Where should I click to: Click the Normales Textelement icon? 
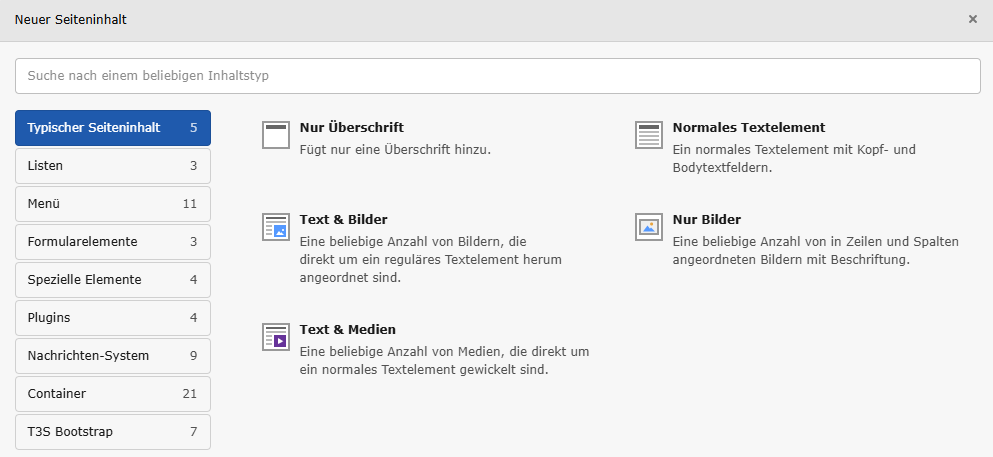click(649, 135)
